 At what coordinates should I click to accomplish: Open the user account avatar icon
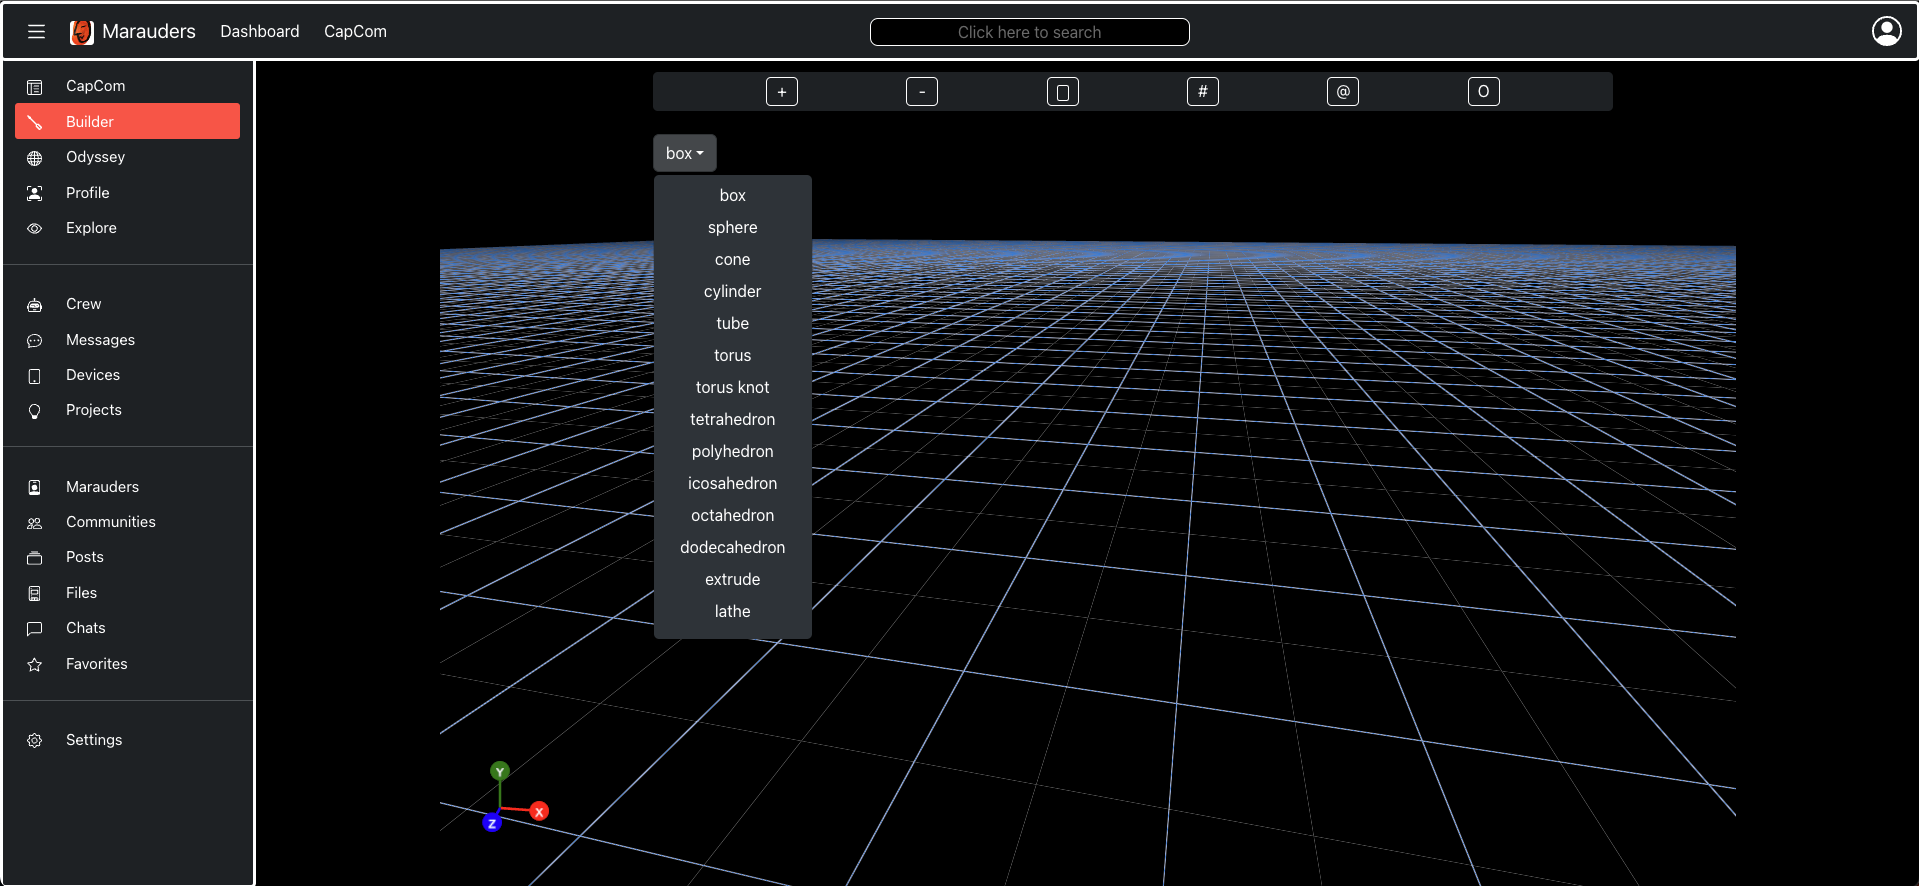(x=1886, y=32)
